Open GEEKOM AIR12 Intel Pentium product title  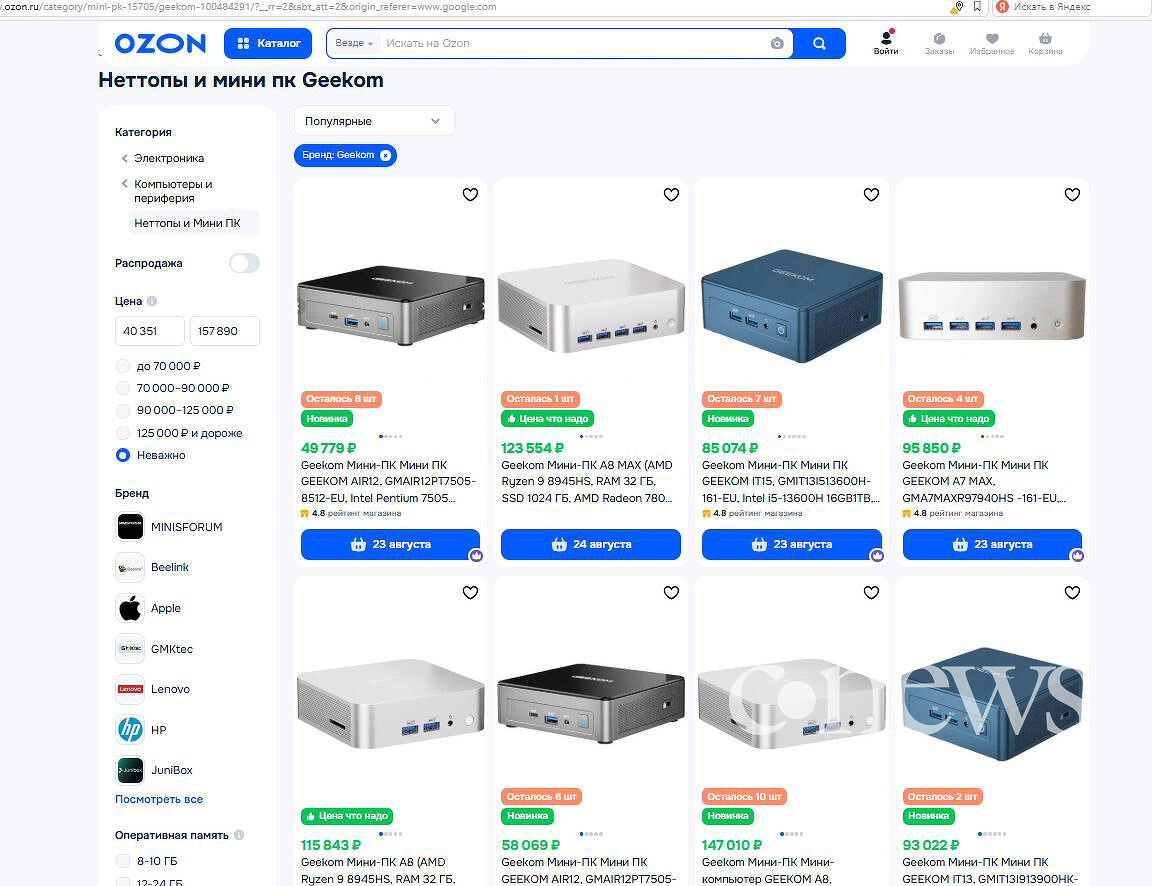click(x=389, y=481)
